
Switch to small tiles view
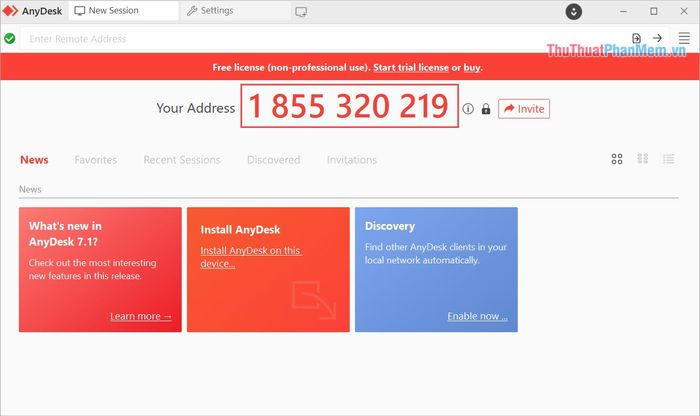click(642, 158)
